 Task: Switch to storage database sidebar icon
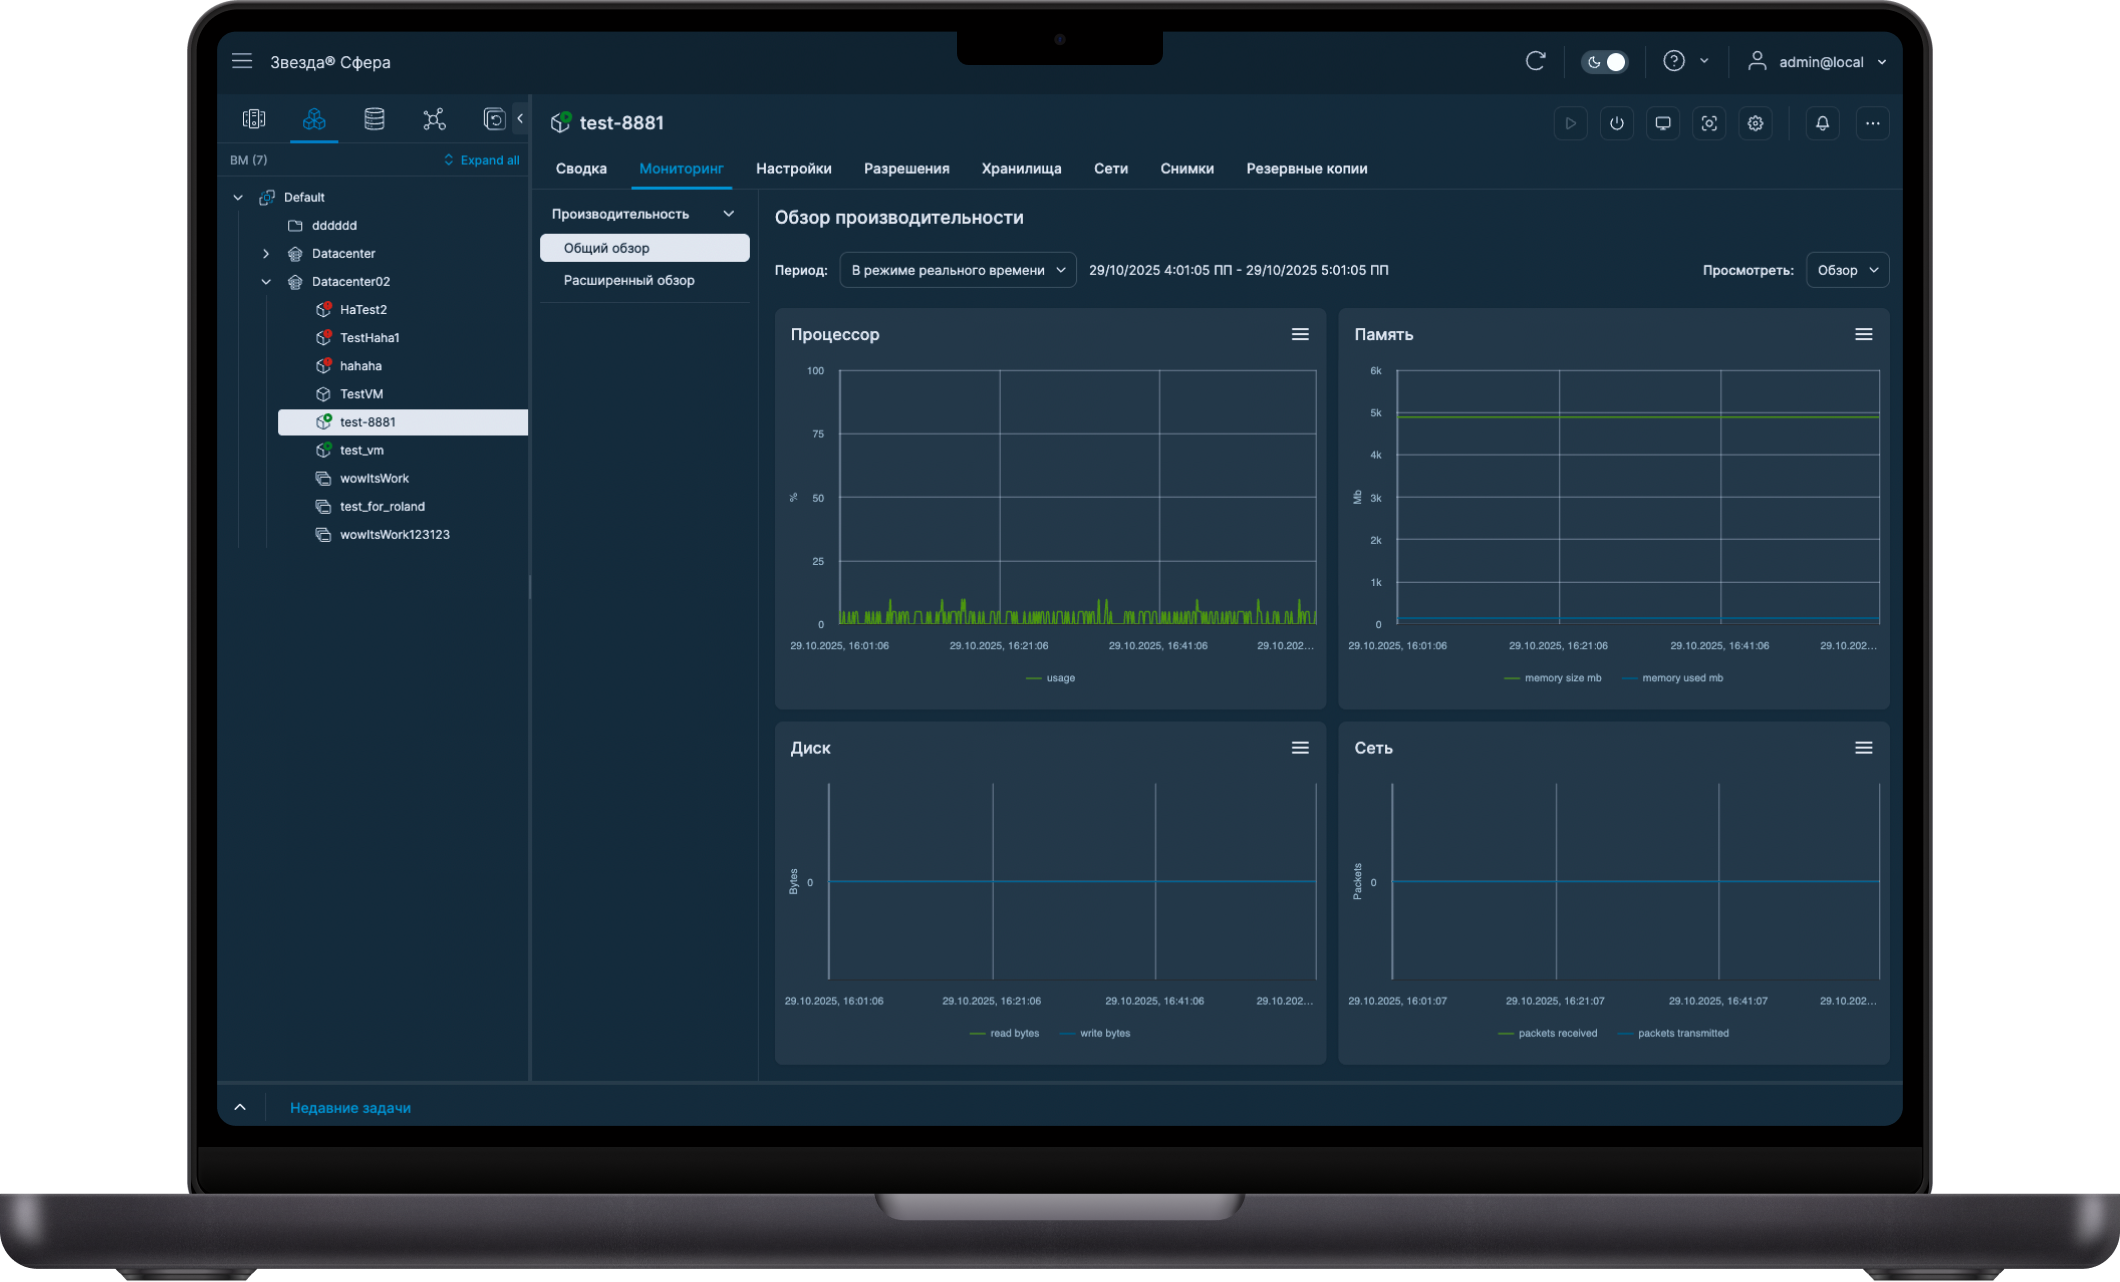374,120
